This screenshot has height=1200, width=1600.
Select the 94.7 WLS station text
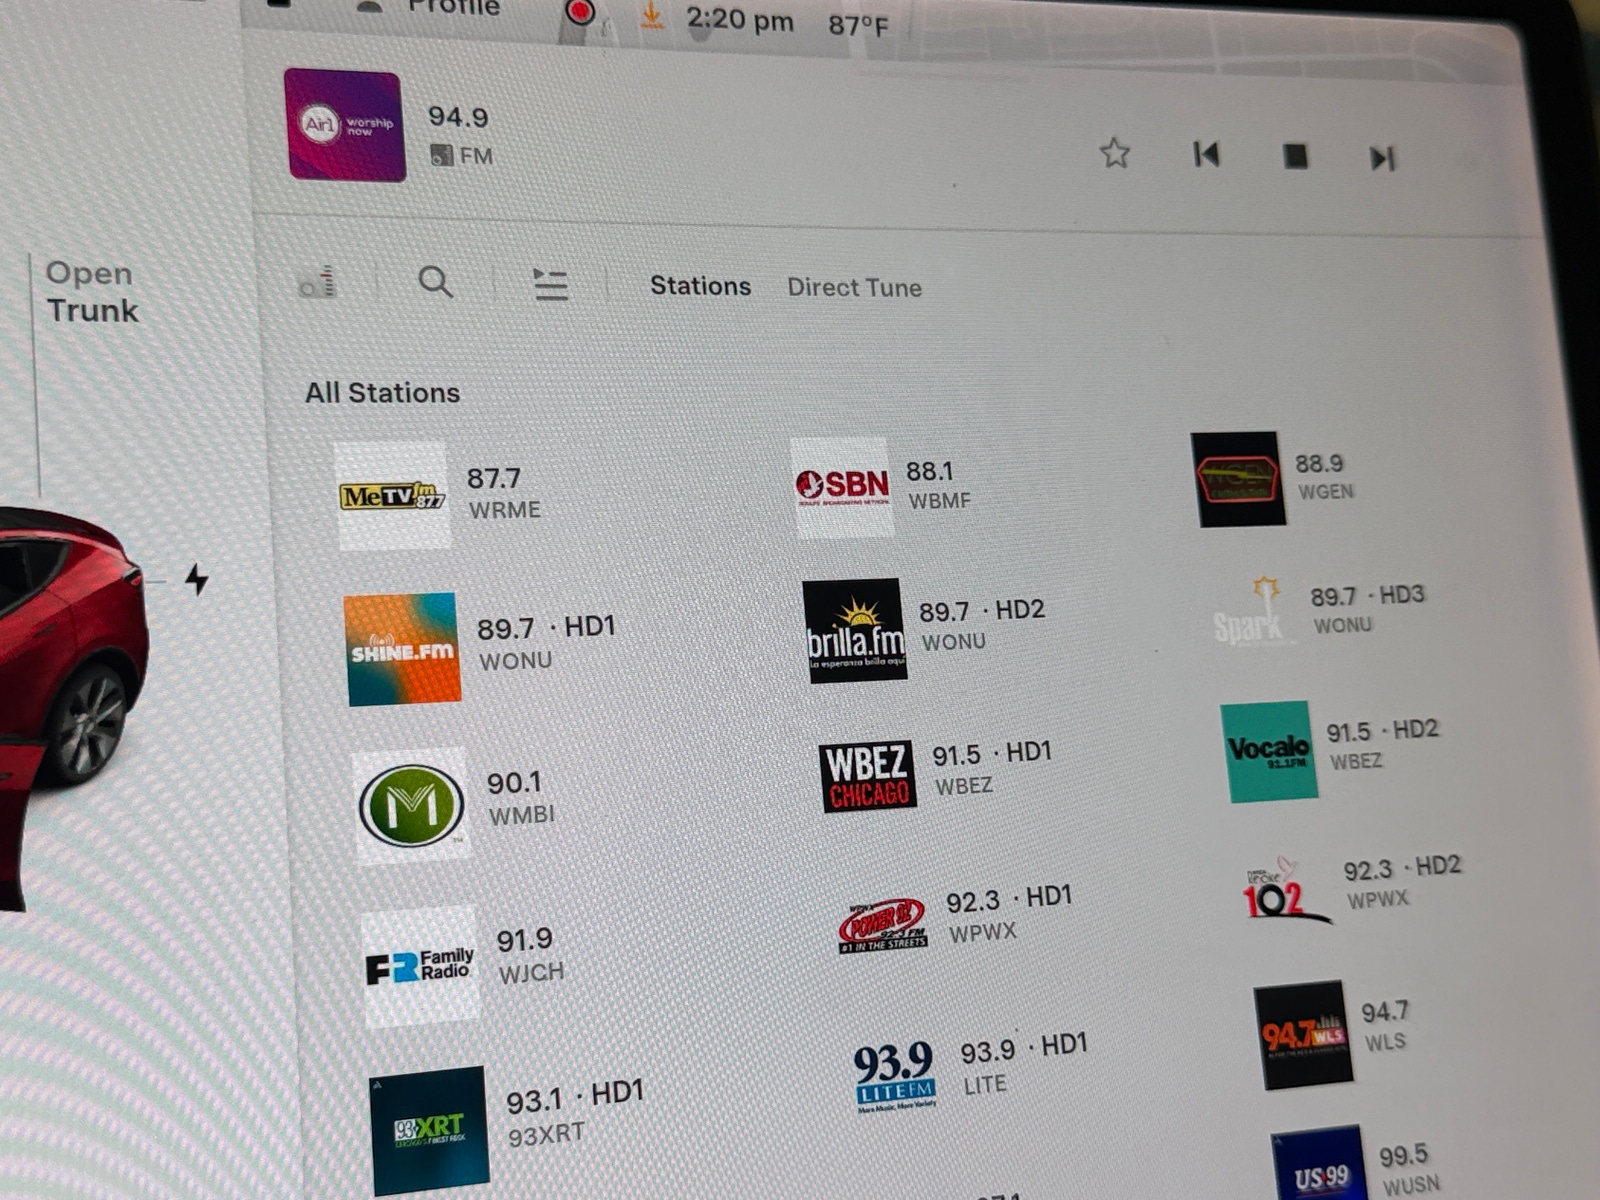coord(1385,1026)
